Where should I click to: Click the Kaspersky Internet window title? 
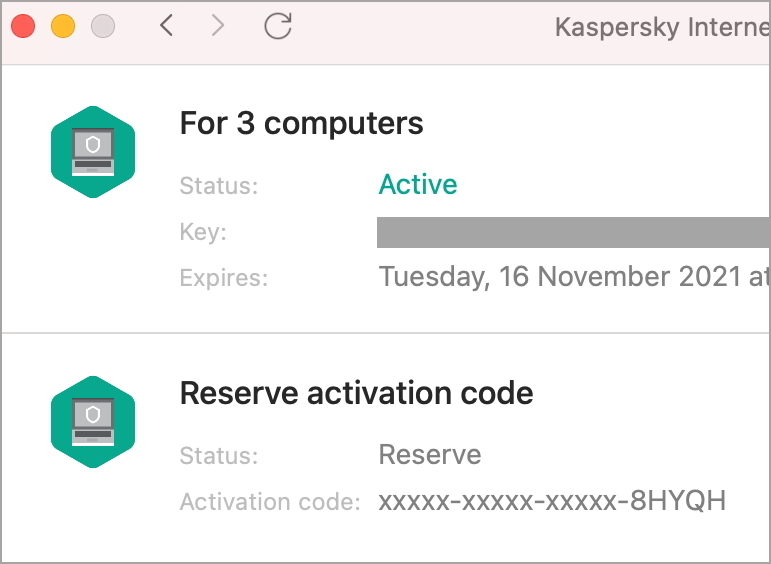(662, 27)
